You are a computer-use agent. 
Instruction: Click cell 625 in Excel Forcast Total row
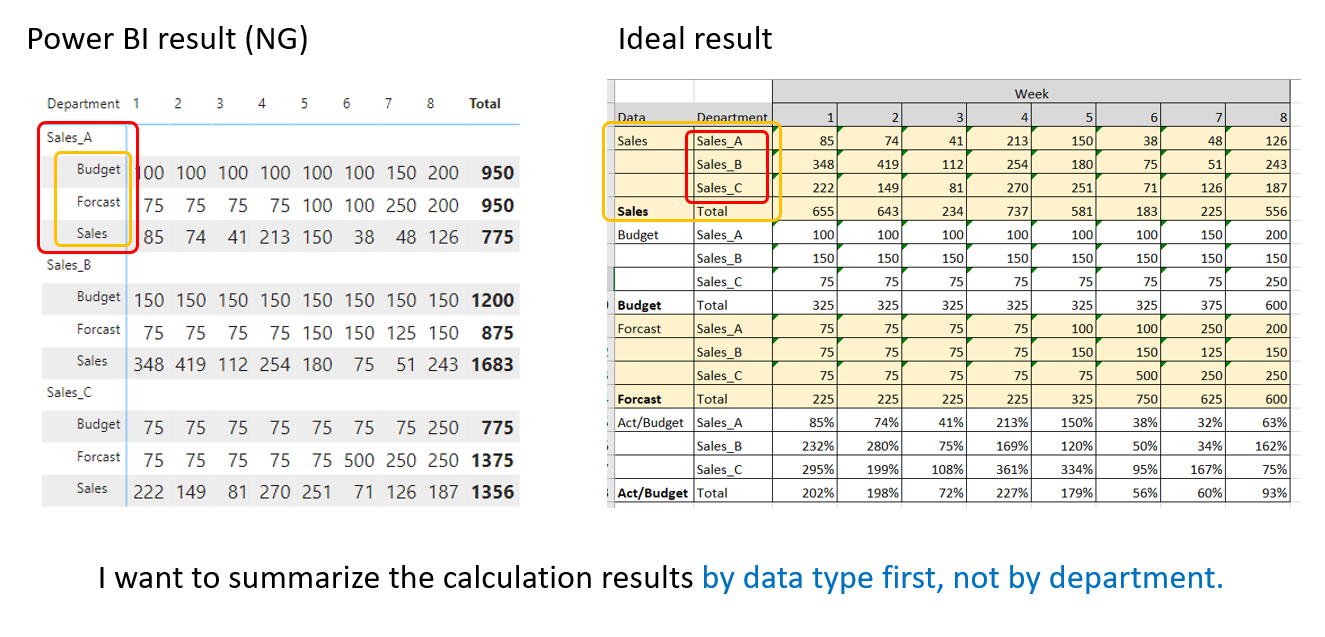[1193, 399]
